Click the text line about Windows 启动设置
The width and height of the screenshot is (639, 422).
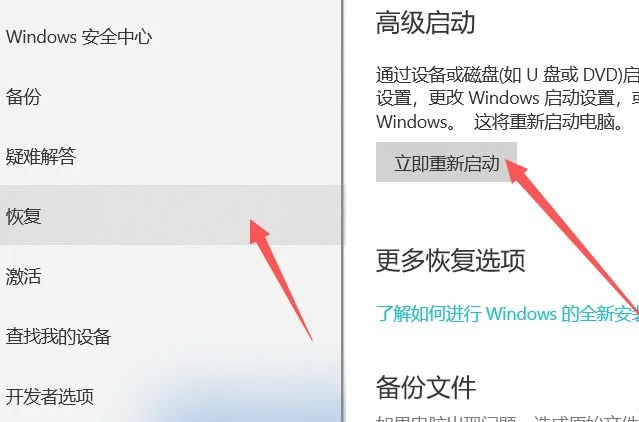[507, 98]
